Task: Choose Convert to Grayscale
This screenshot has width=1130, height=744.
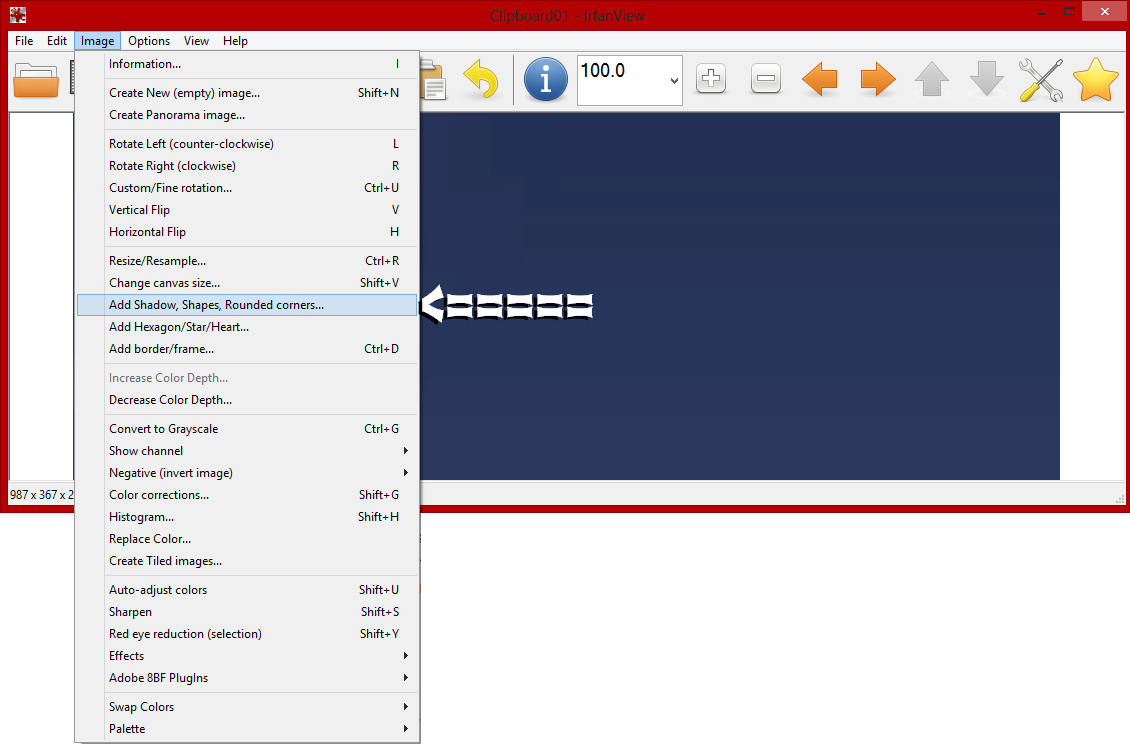Action: coord(247,429)
